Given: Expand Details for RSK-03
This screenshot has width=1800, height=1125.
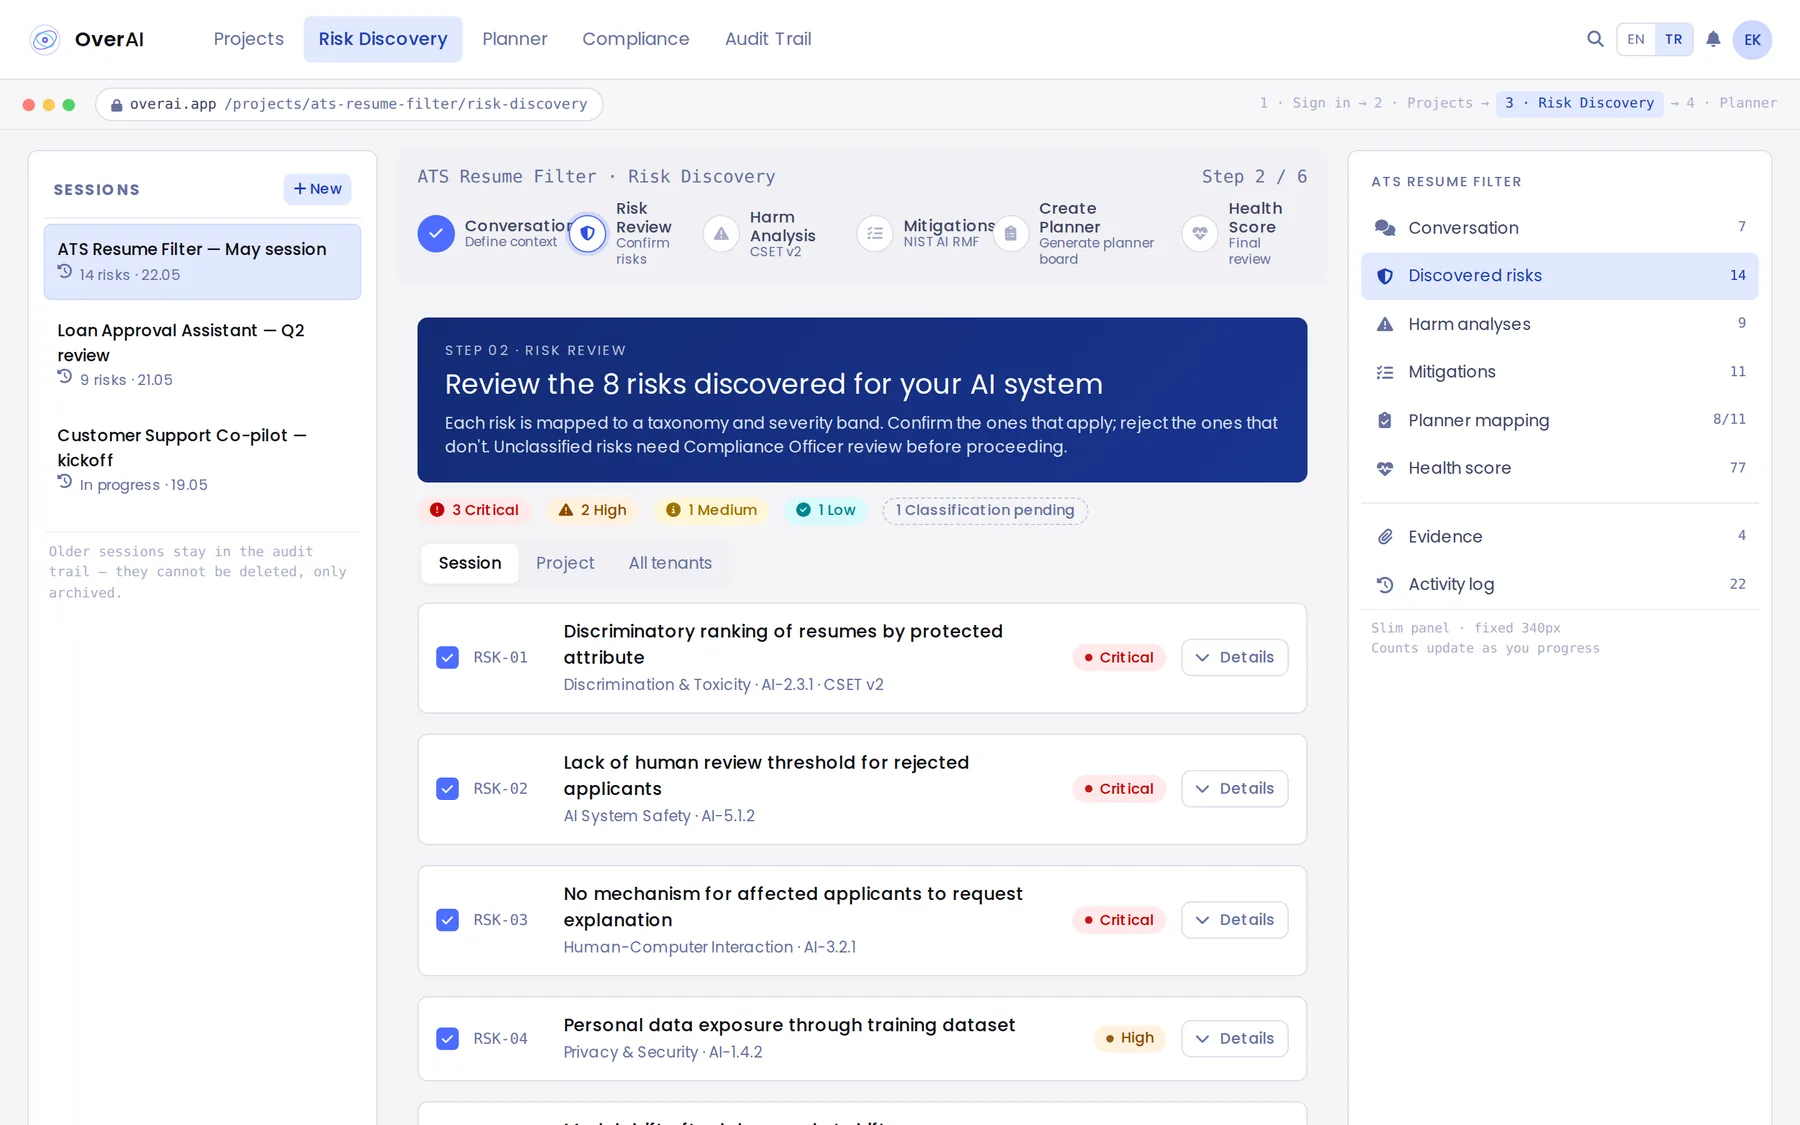Looking at the screenshot, I should point(1234,920).
